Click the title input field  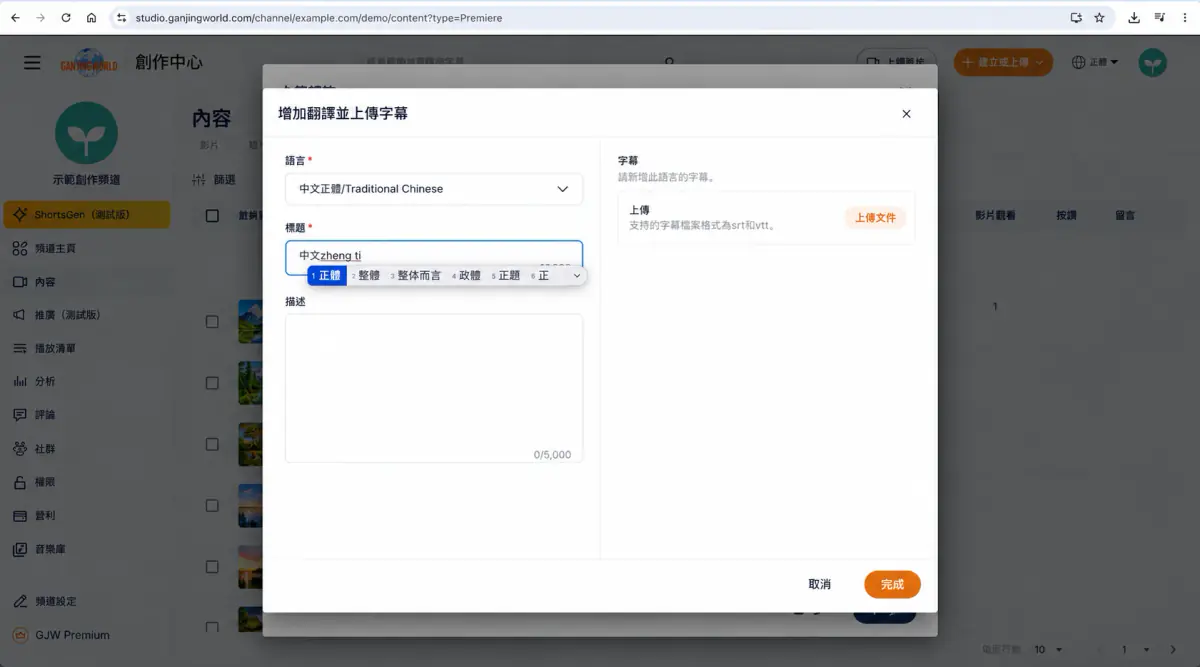click(x=434, y=256)
